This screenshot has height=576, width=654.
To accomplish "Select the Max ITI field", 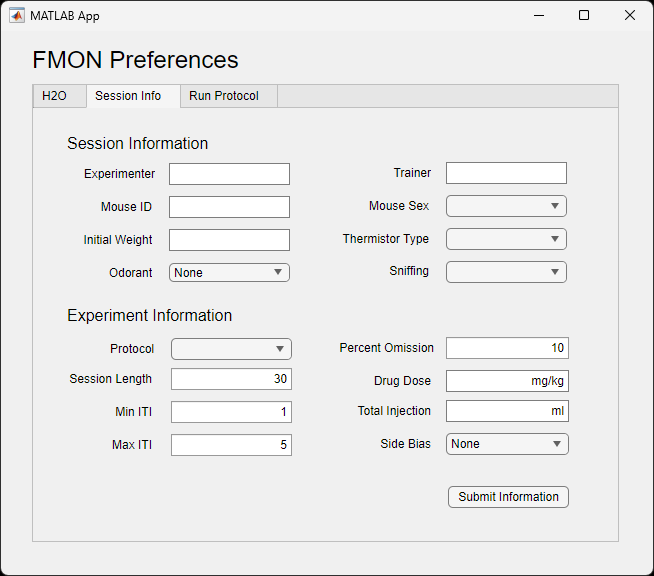I will pos(231,445).
